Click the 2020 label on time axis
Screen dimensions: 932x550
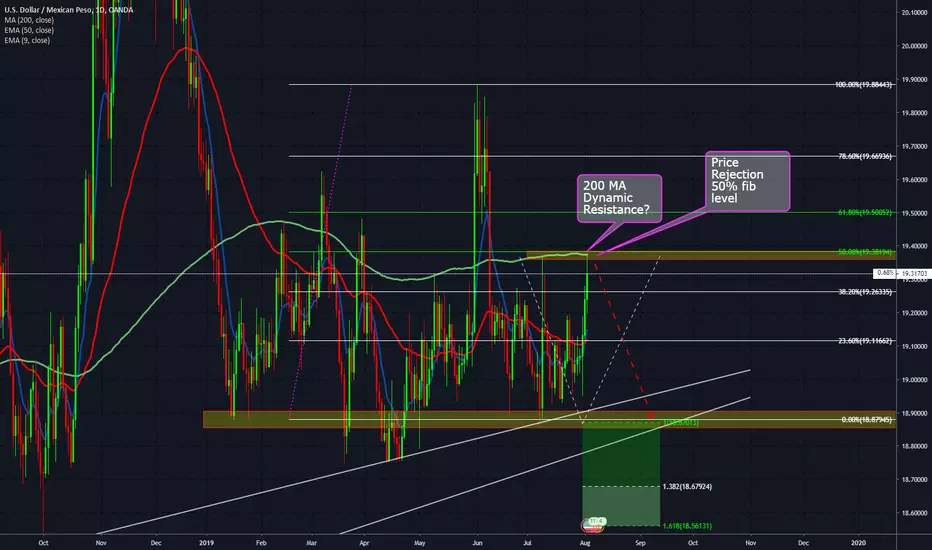(858, 543)
